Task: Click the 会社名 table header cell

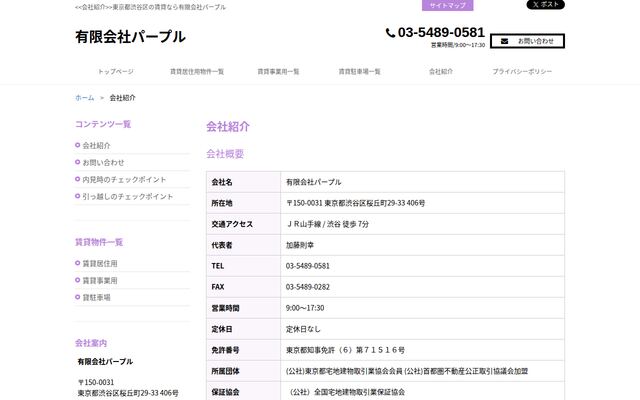Action: [244, 182]
